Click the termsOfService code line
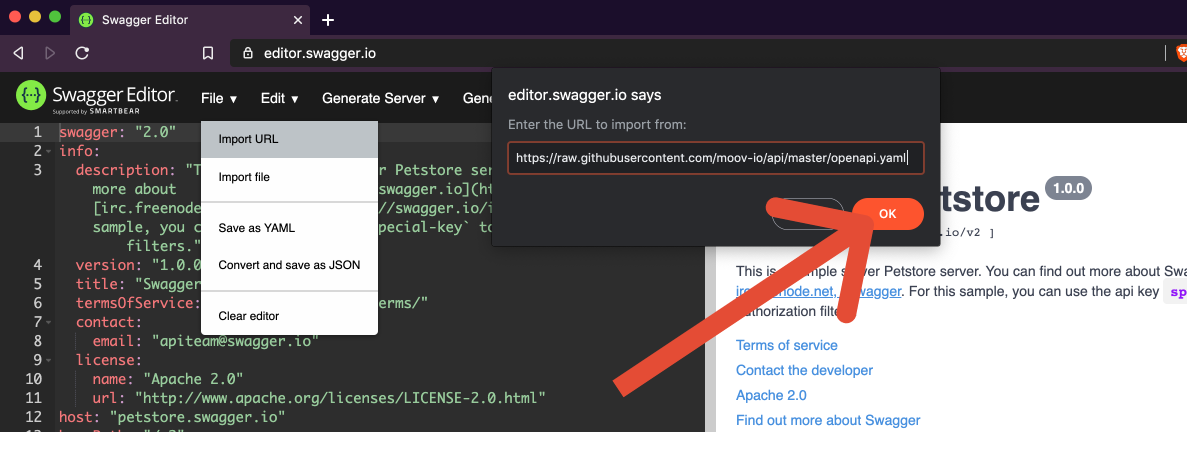Screen dimensions: 1187x451 pos(252,303)
